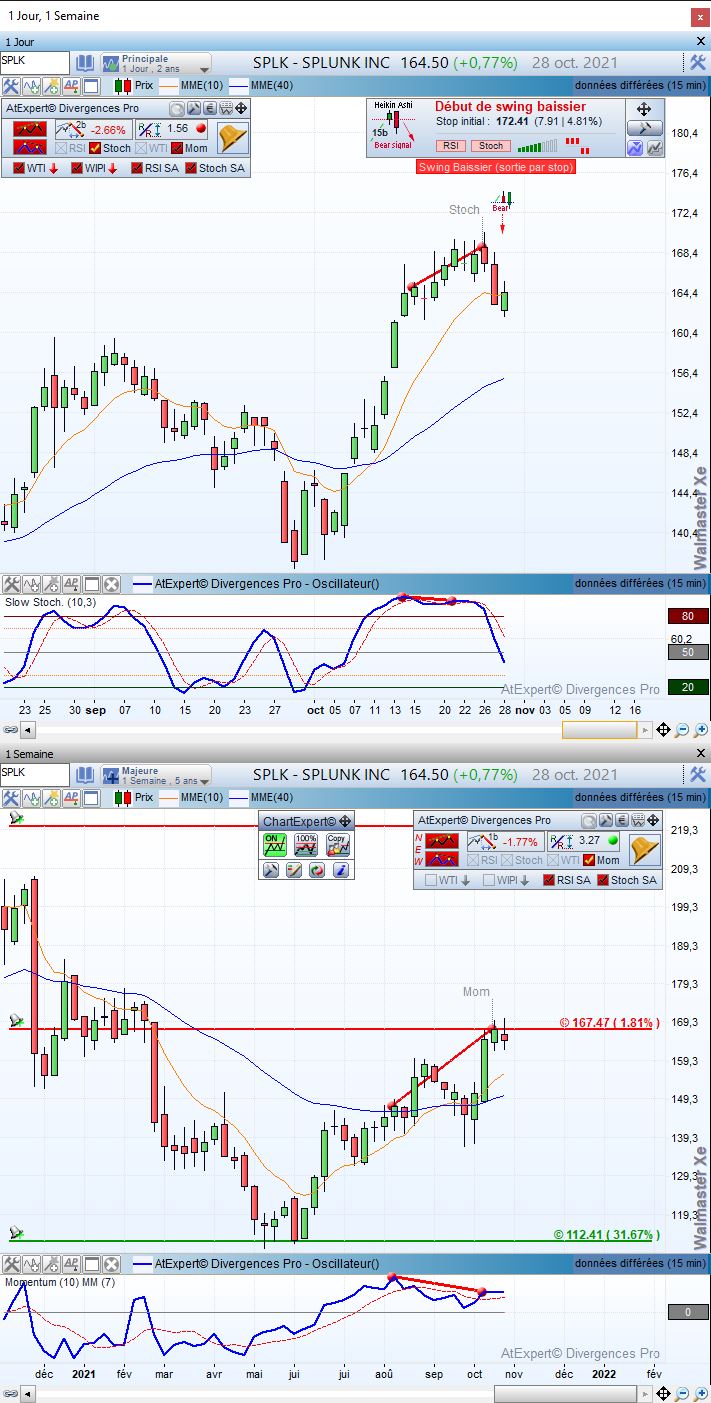The height and width of the screenshot is (1403, 711).
Task: Click the blank window icon in daily toolbar
Action: tap(91, 86)
